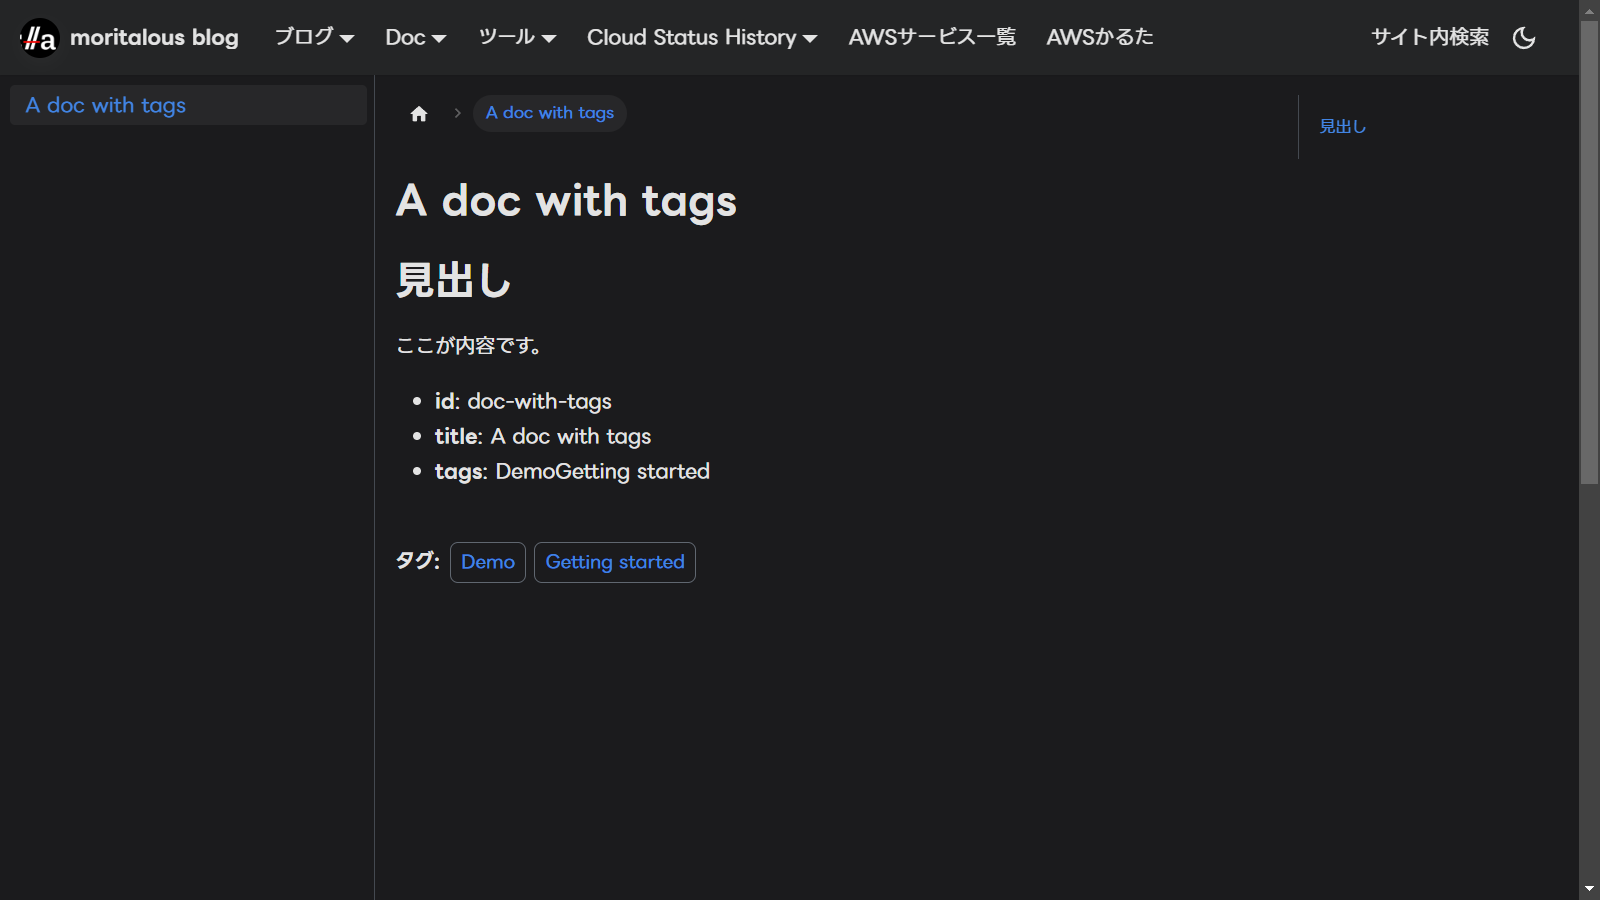Viewport: 1600px width, 900px height.
Task: Open the Doc dropdown in navbar
Action: click(x=415, y=38)
